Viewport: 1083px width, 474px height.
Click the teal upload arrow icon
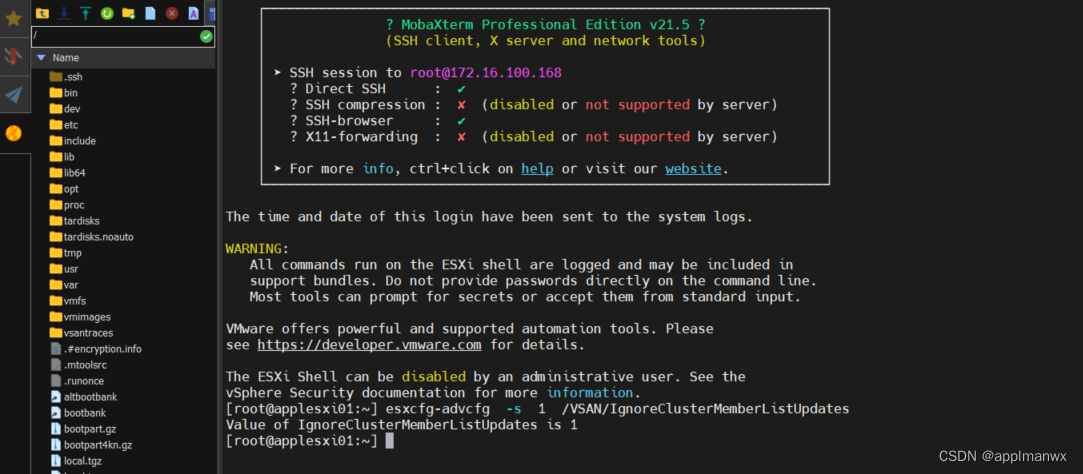[x=86, y=12]
